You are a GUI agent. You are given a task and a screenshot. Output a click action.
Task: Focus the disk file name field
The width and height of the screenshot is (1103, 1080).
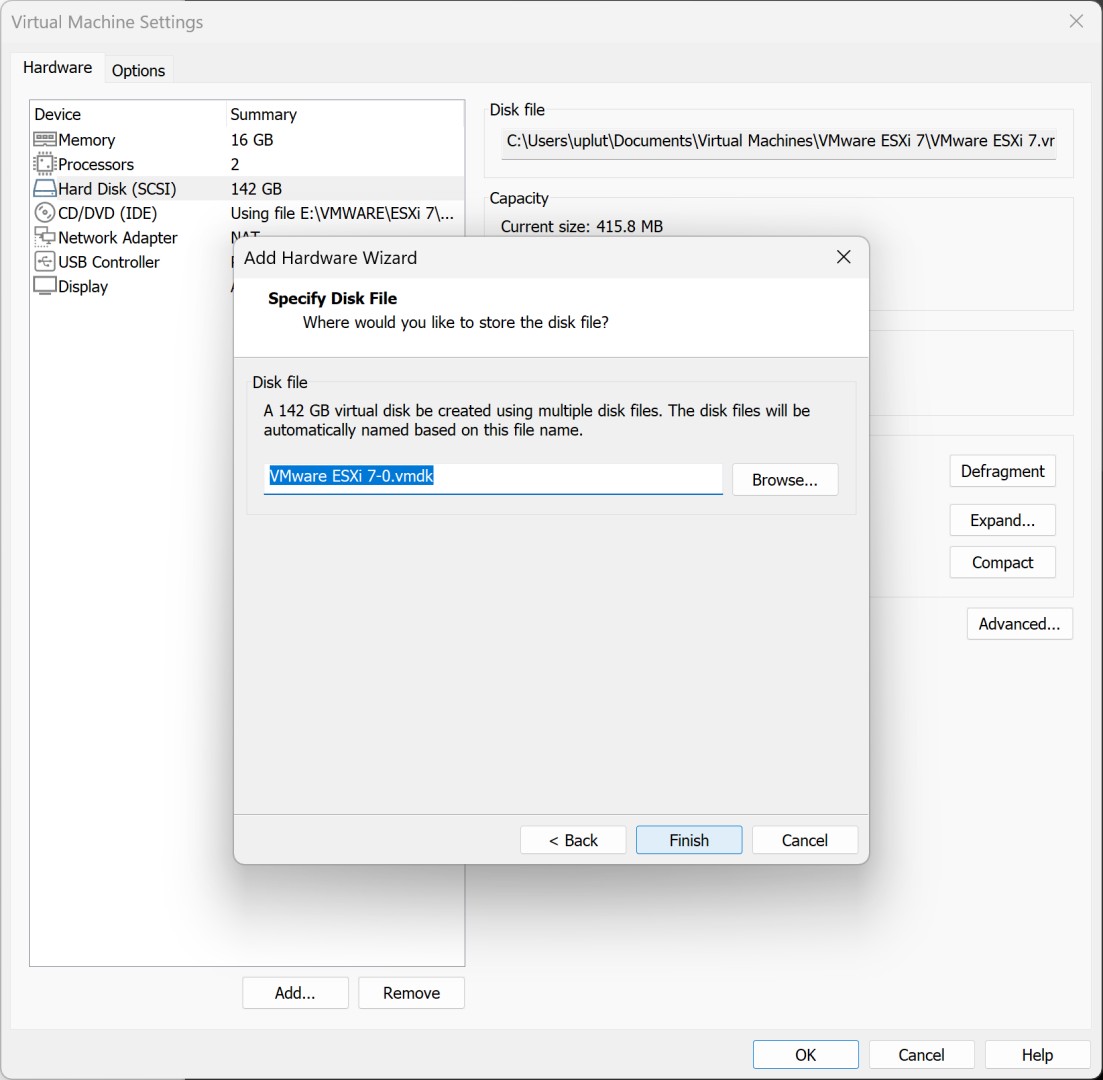(493, 478)
